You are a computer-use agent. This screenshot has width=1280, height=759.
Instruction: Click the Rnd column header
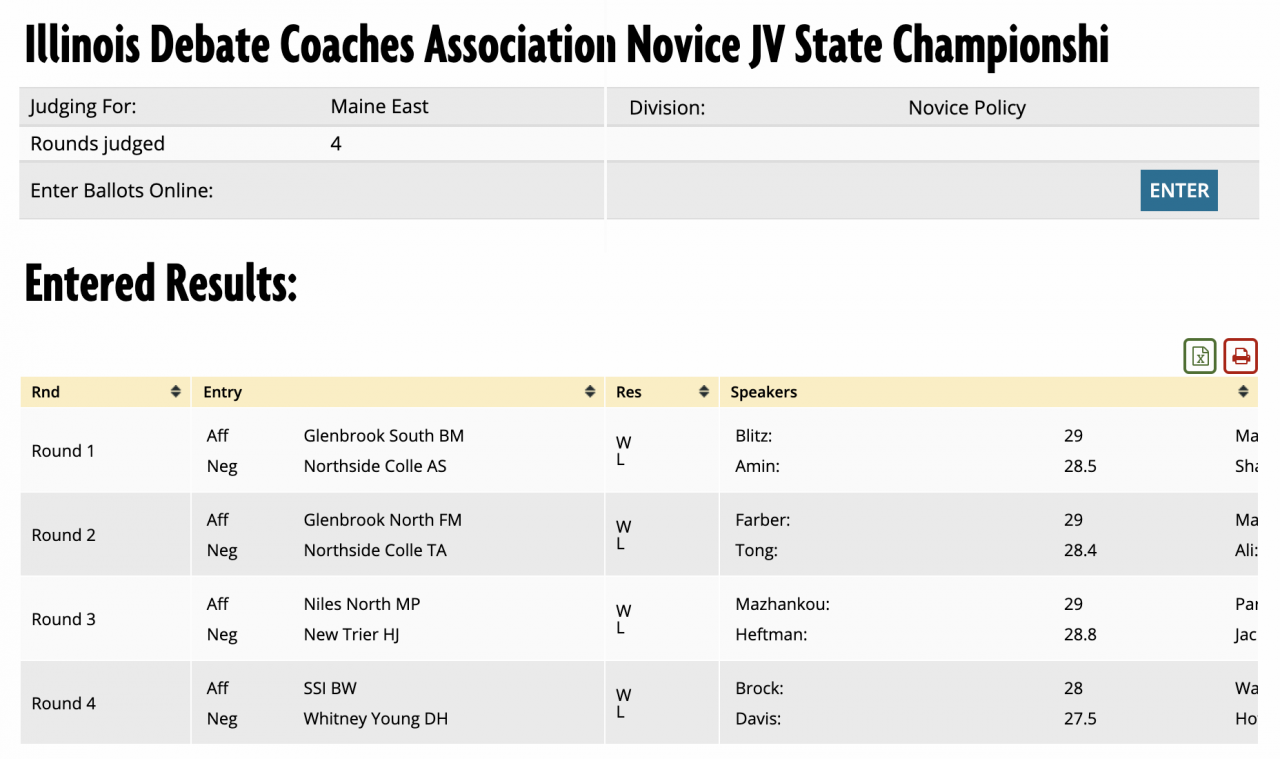click(x=46, y=392)
